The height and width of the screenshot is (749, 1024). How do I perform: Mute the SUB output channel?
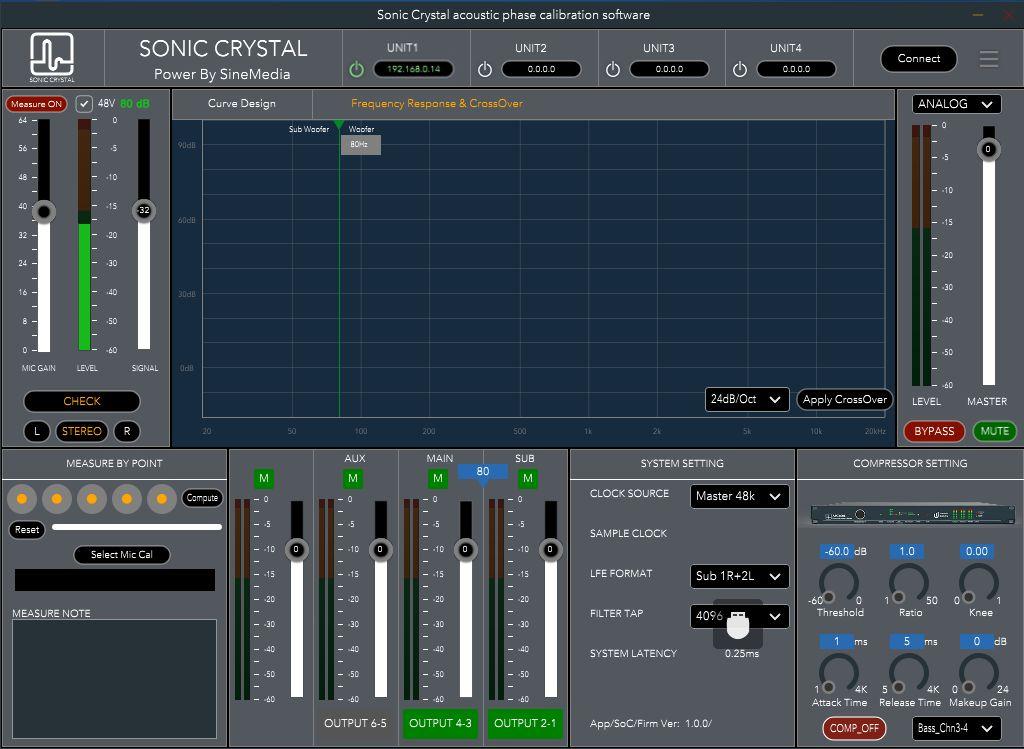pyautogui.click(x=527, y=479)
